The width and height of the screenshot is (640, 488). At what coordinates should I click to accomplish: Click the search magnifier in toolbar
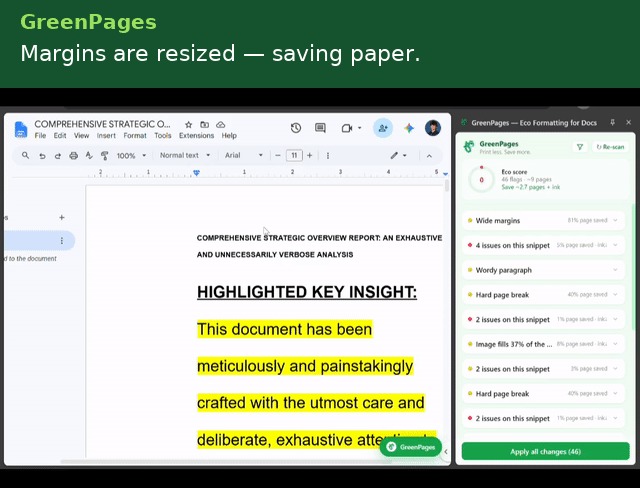click(25, 155)
